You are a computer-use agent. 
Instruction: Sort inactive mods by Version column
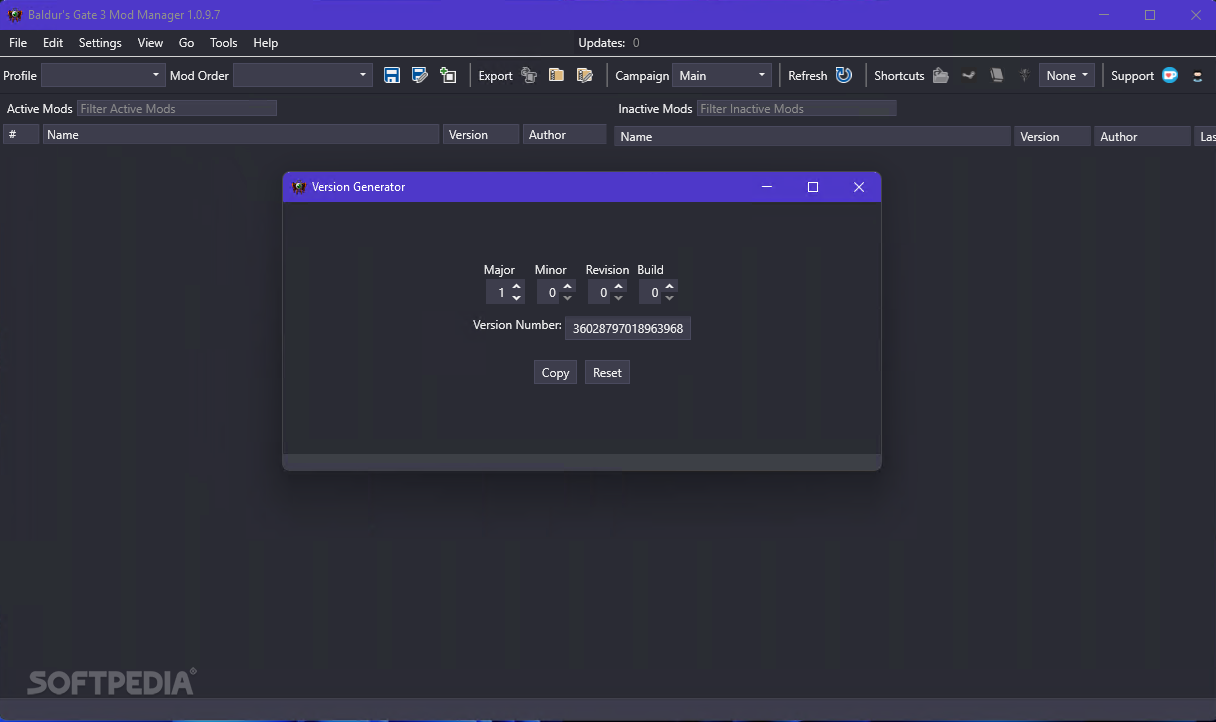tap(1053, 136)
